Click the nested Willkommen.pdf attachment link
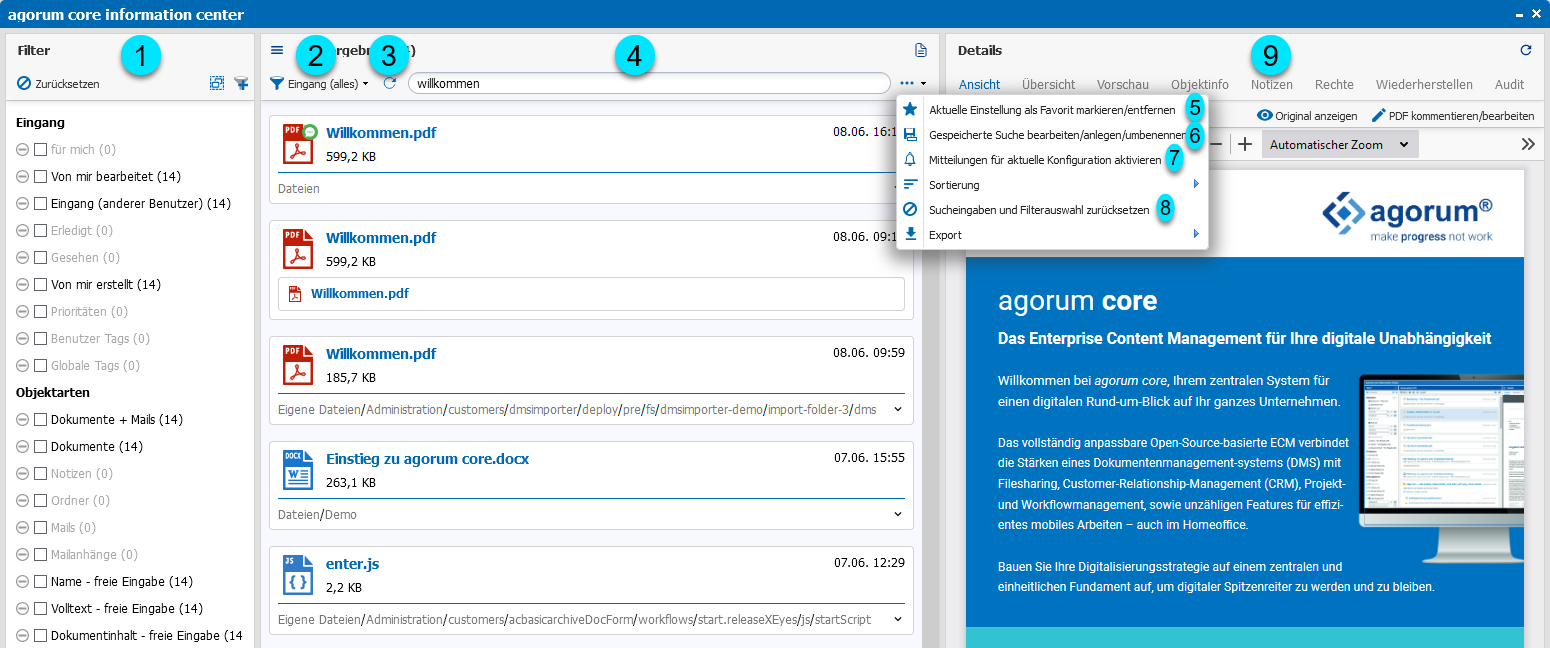This screenshot has width=1550, height=648. 360,294
